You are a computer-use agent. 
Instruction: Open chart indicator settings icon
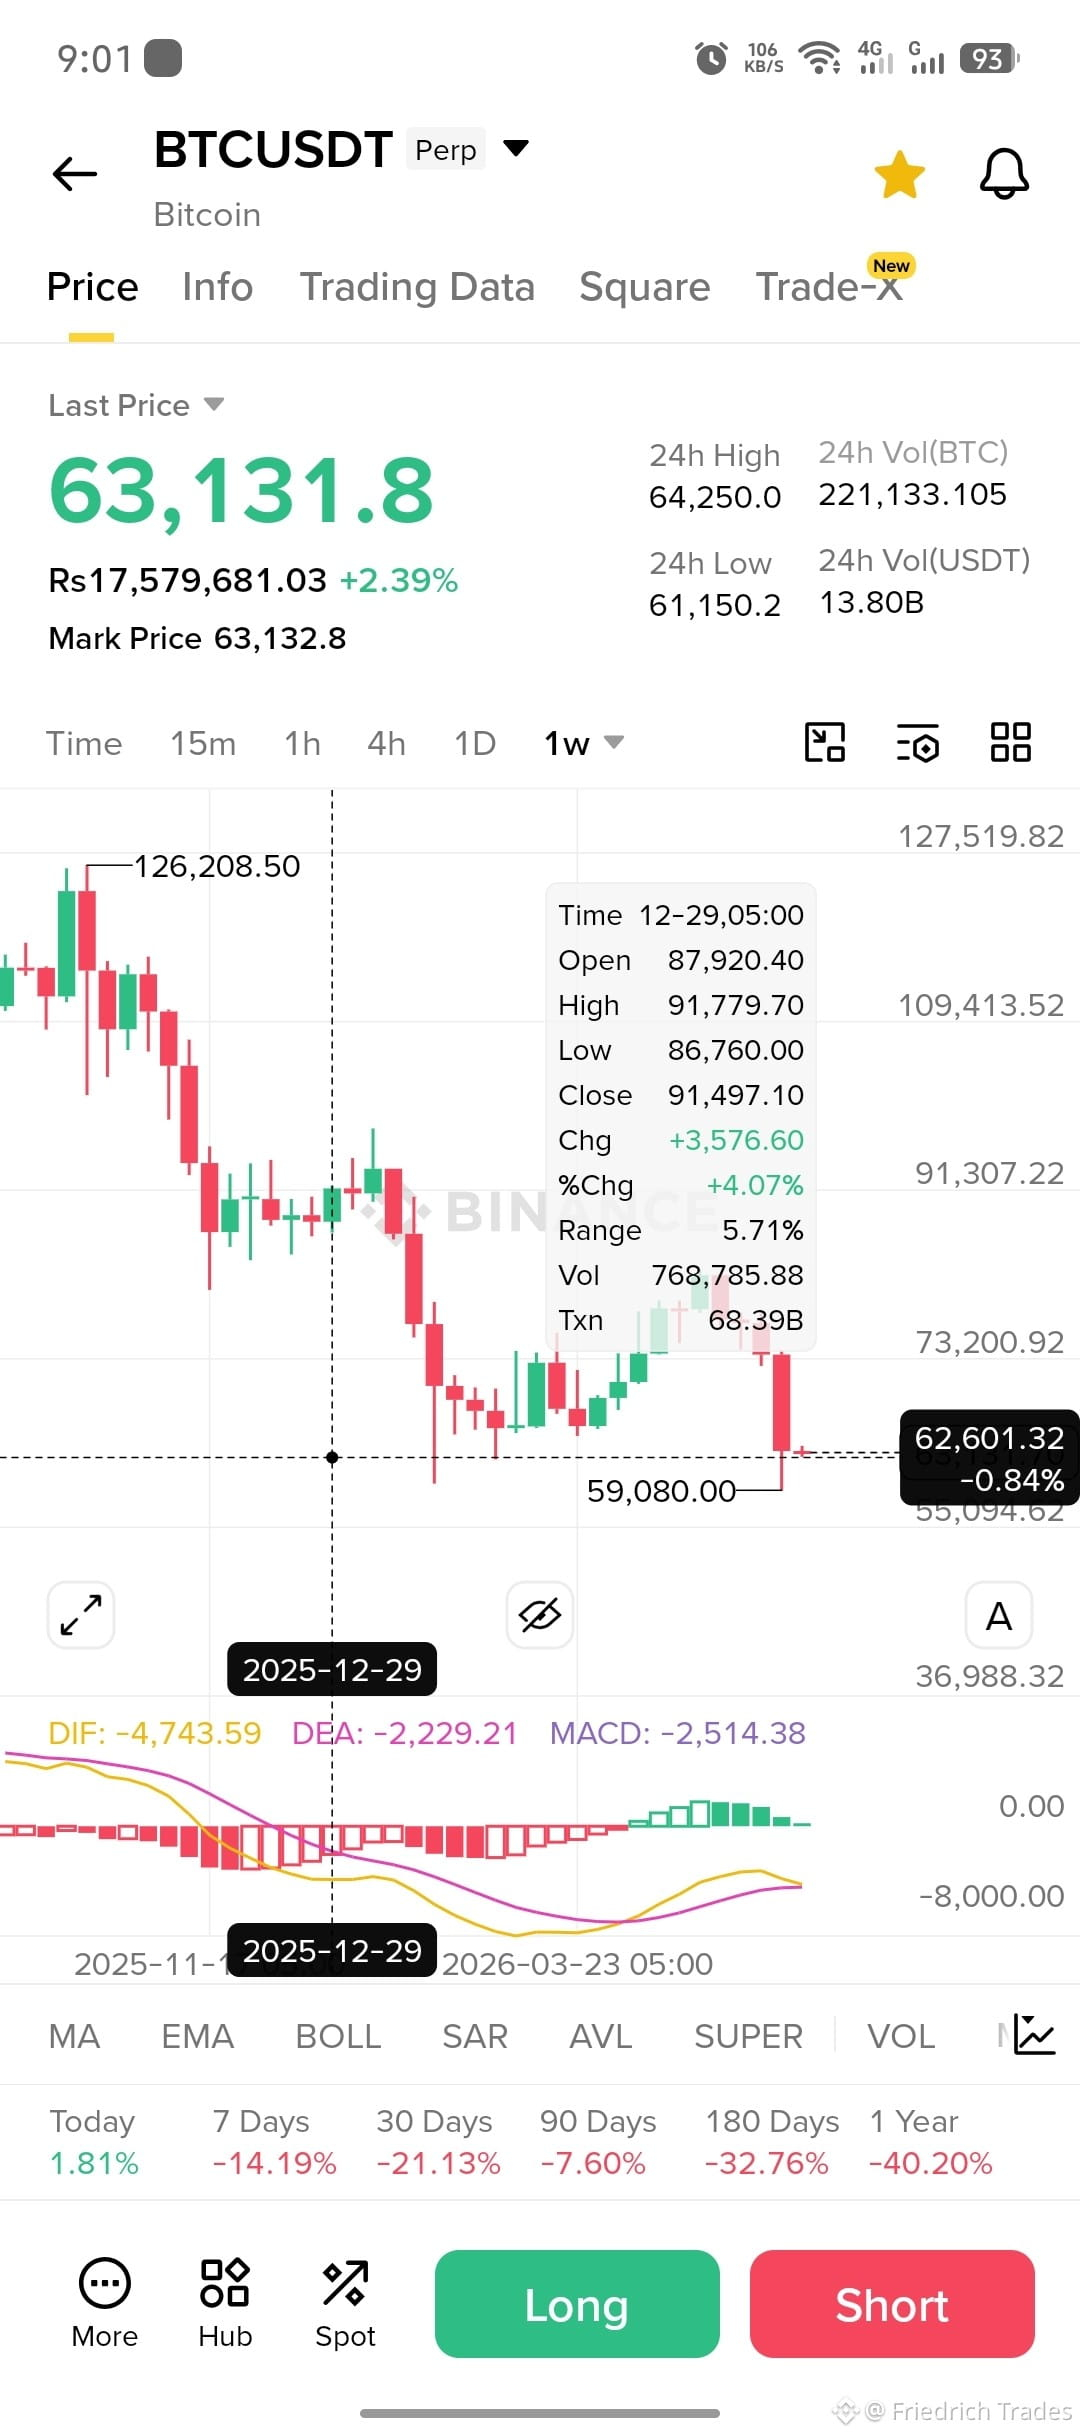pyautogui.click(x=918, y=743)
